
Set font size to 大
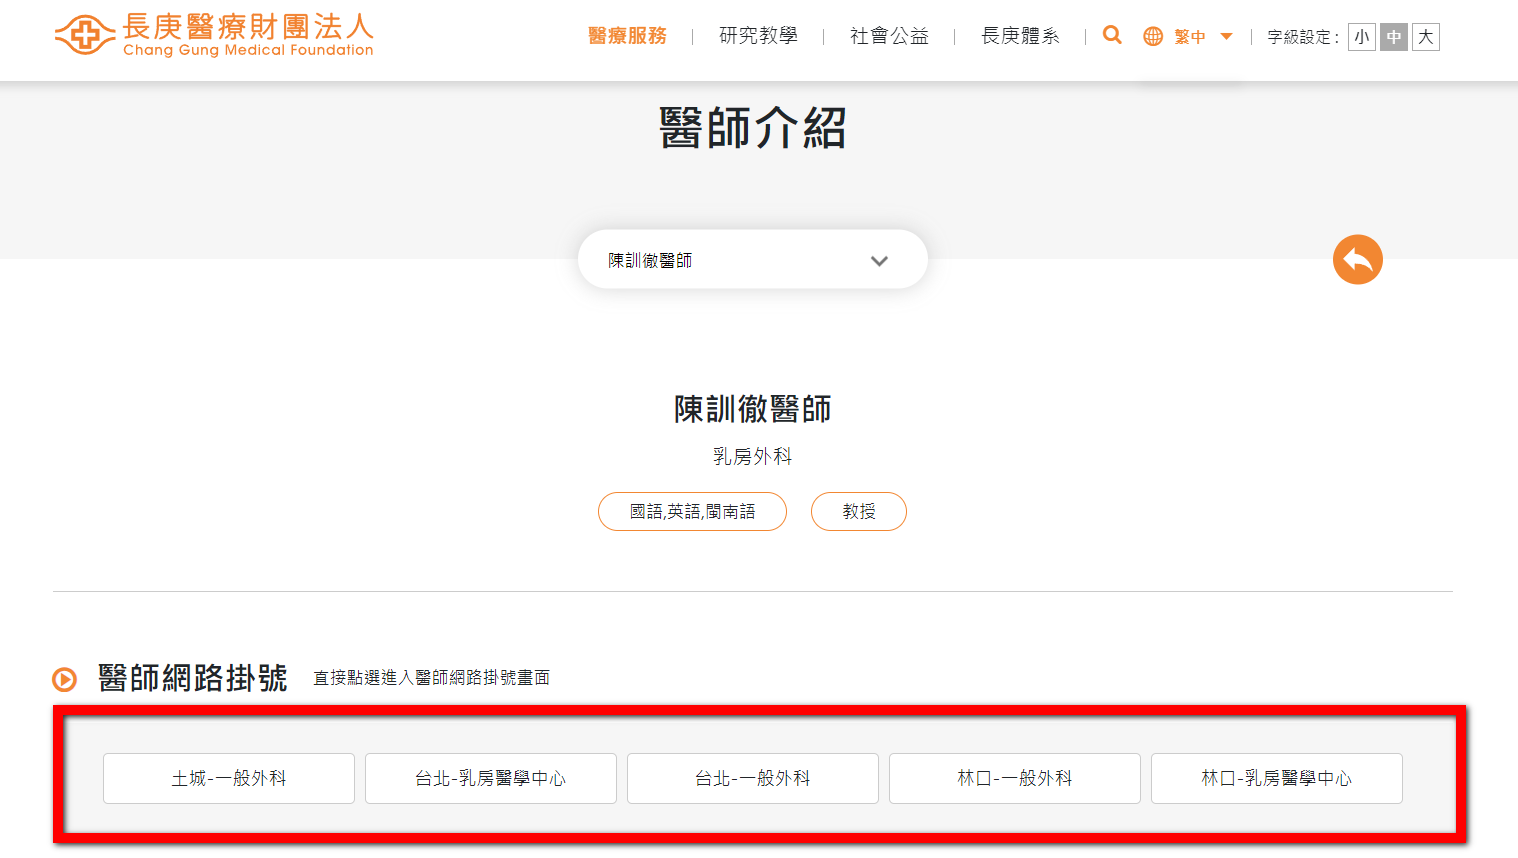coord(1426,37)
